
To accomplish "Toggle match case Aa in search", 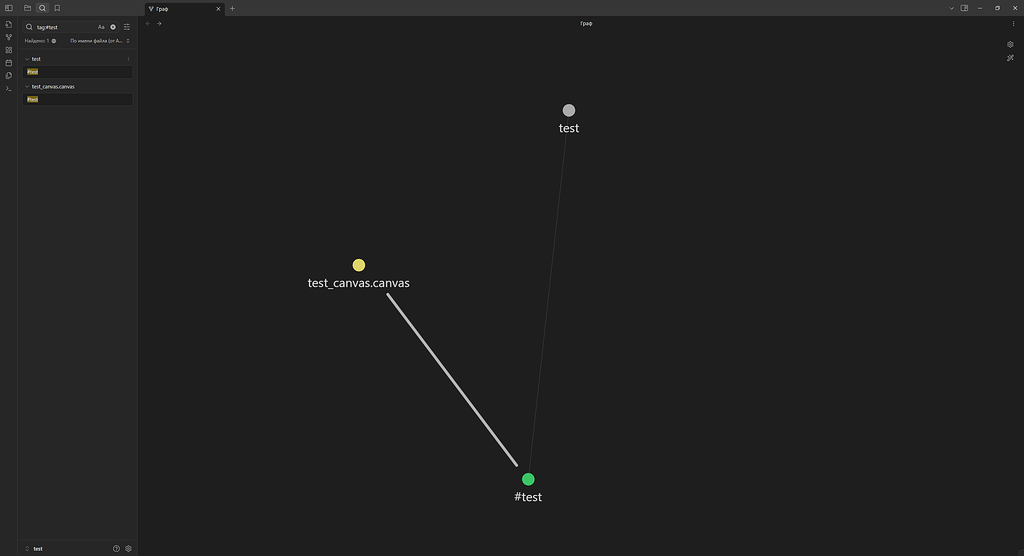I will coord(101,27).
